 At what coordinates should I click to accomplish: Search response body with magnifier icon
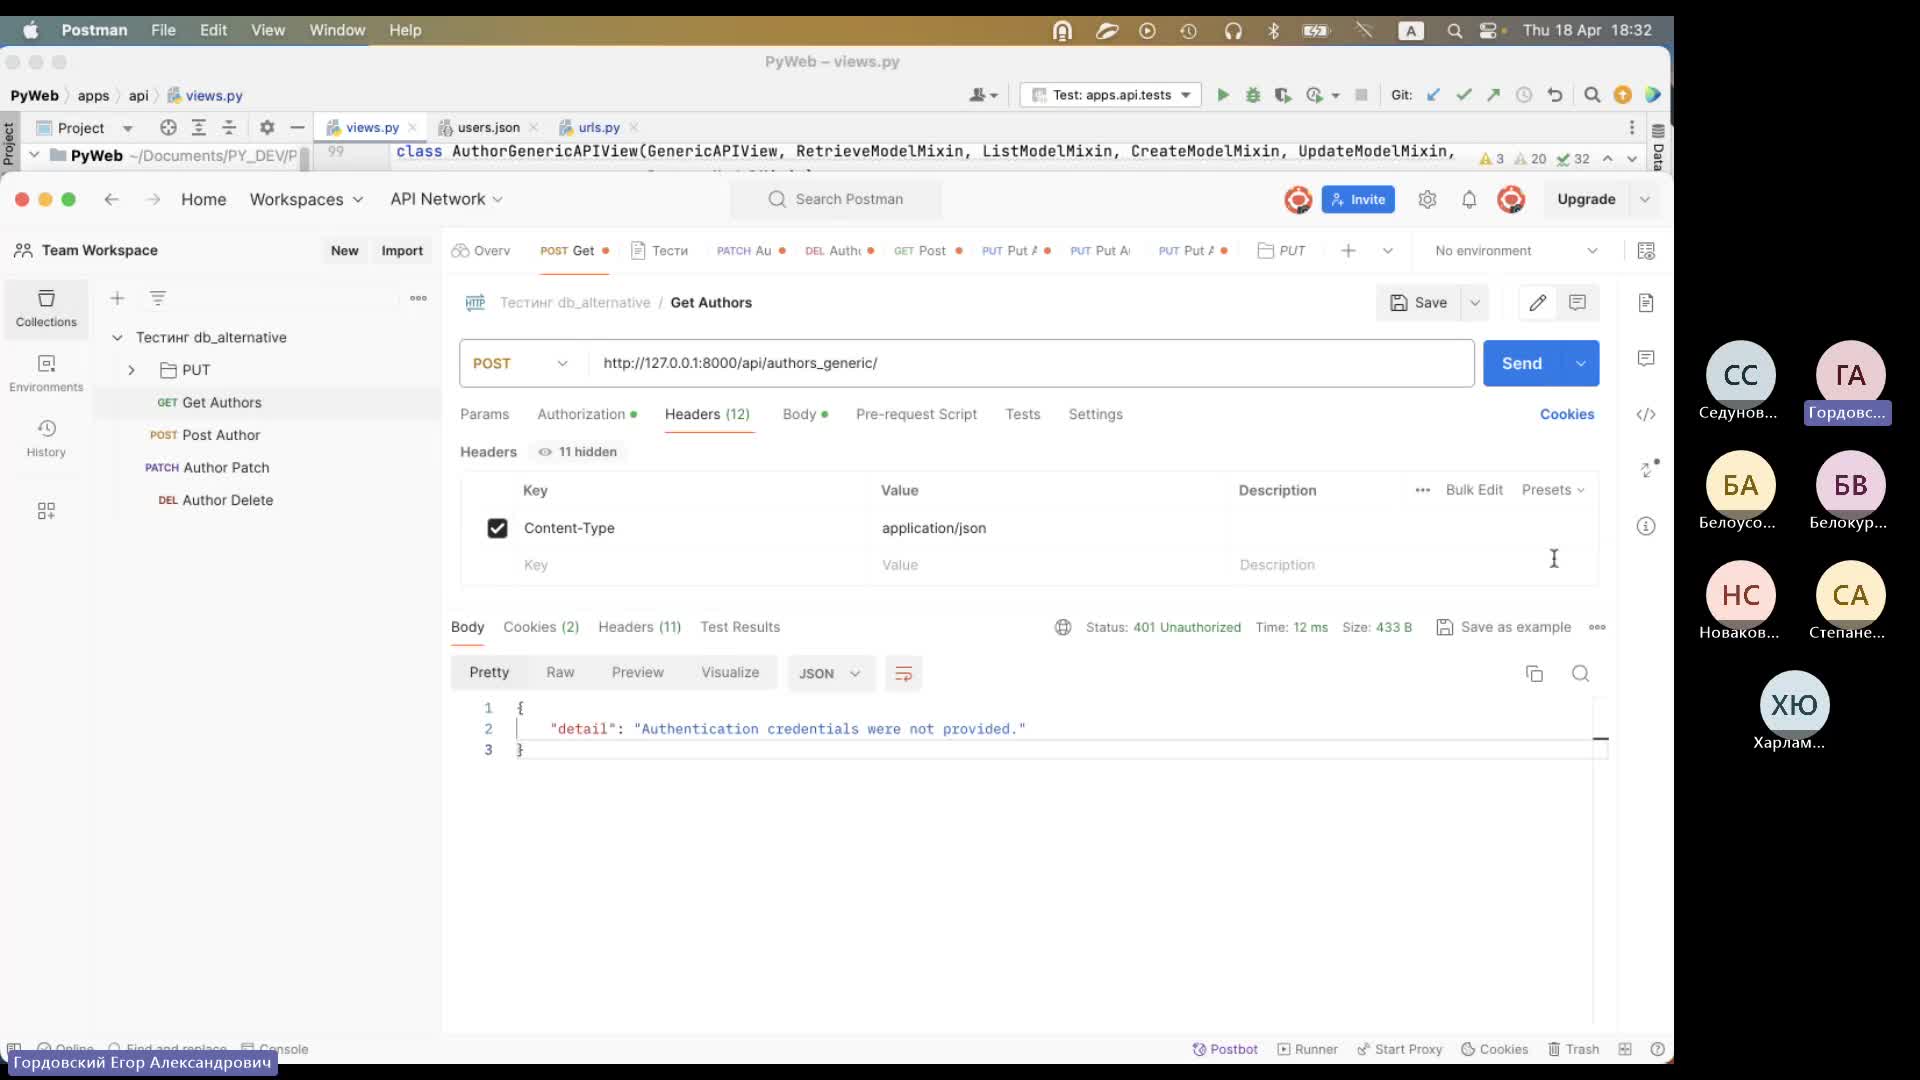pyautogui.click(x=1580, y=673)
